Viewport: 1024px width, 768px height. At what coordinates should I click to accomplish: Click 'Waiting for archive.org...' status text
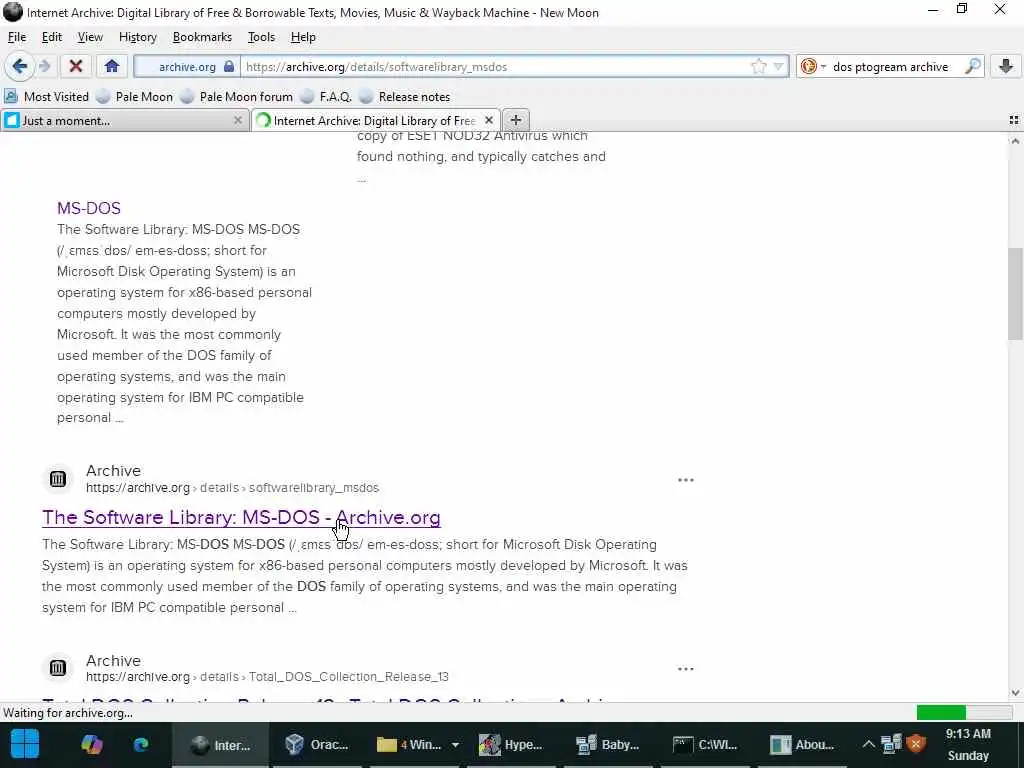coord(68,713)
